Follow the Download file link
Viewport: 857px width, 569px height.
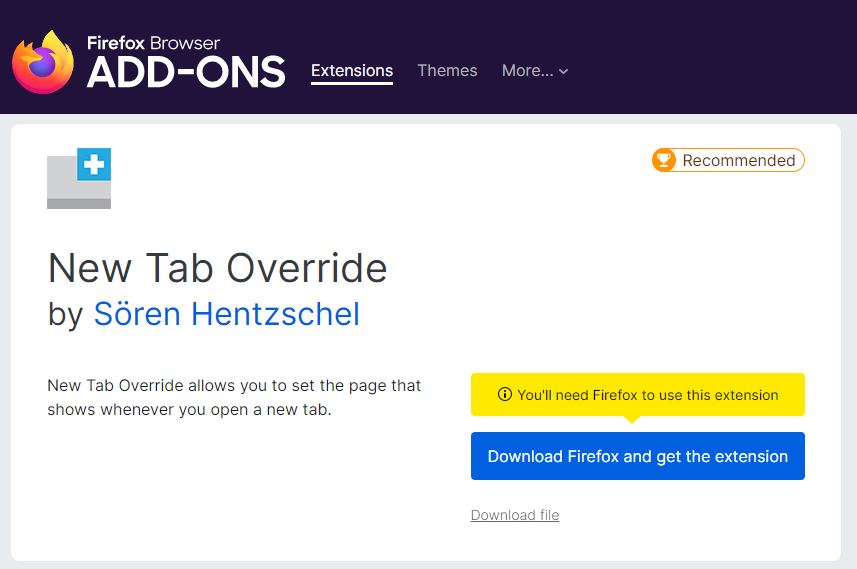[515, 515]
